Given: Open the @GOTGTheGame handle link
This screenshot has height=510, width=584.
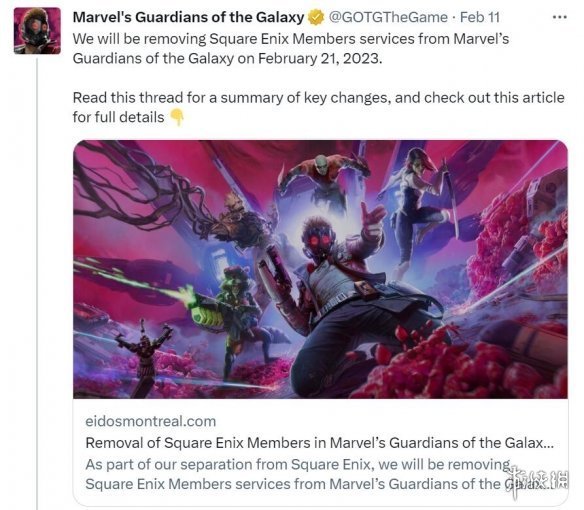Looking at the screenshot, I should tap(388, 17).
